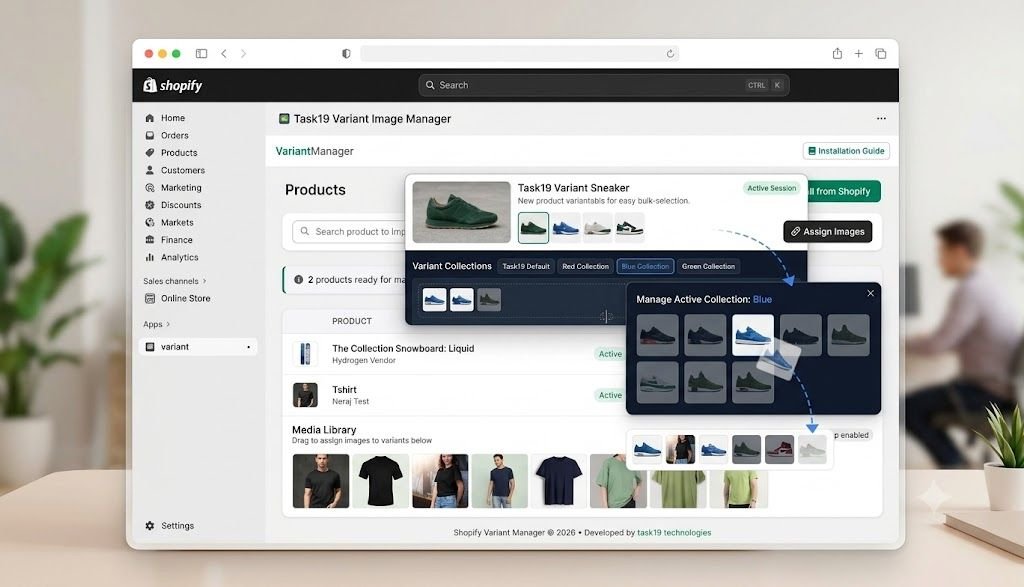Image resolution: width=1024 pixels, height=587 pixels.
Task: Click the VariantManager brand title
Action: 314,151
